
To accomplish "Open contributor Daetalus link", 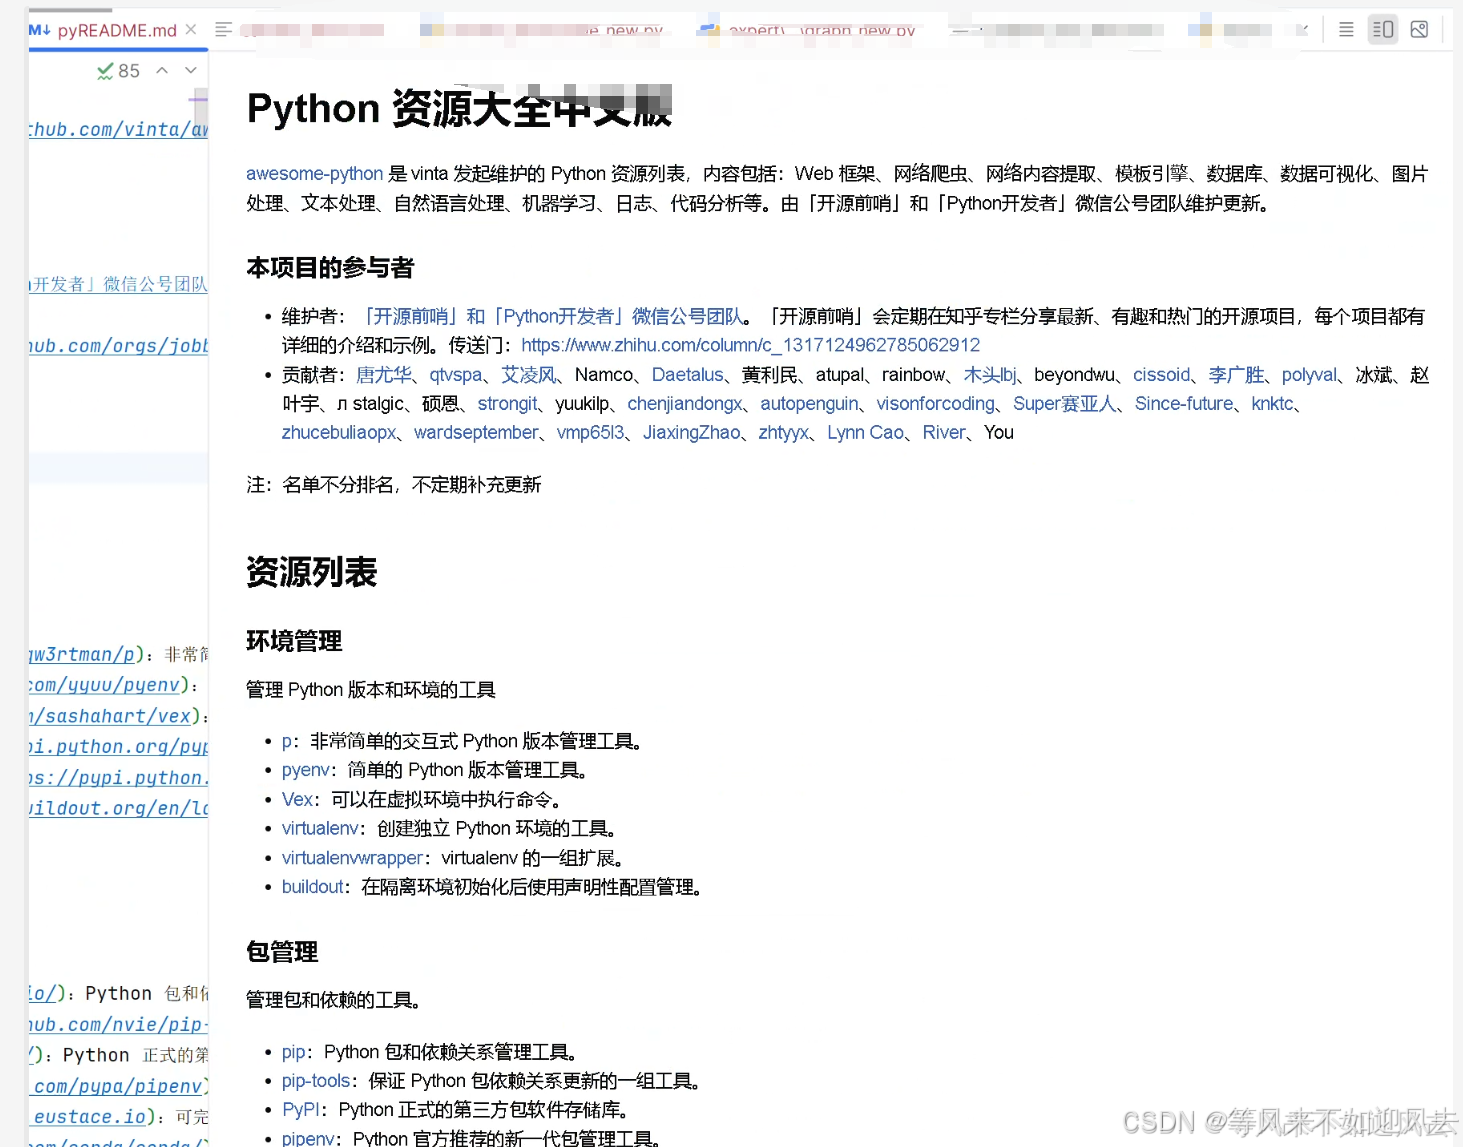I will [x=687, y=375].
